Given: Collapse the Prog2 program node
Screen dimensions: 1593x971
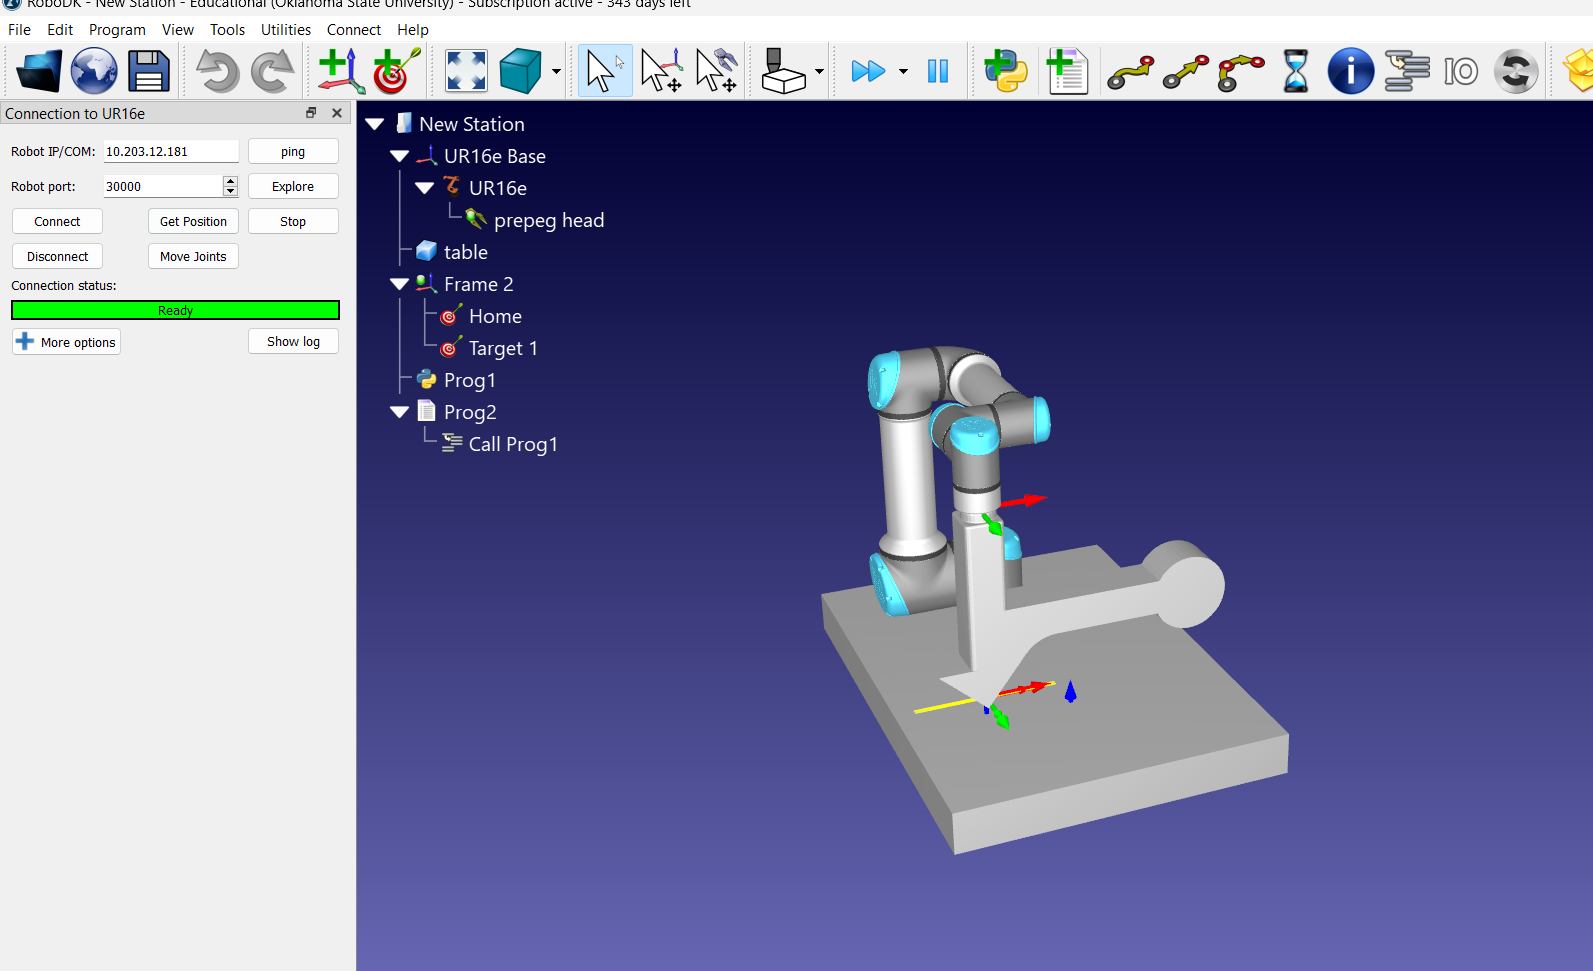Looking at the screenshot, I should pyautogui.click(x=400, y=412).
